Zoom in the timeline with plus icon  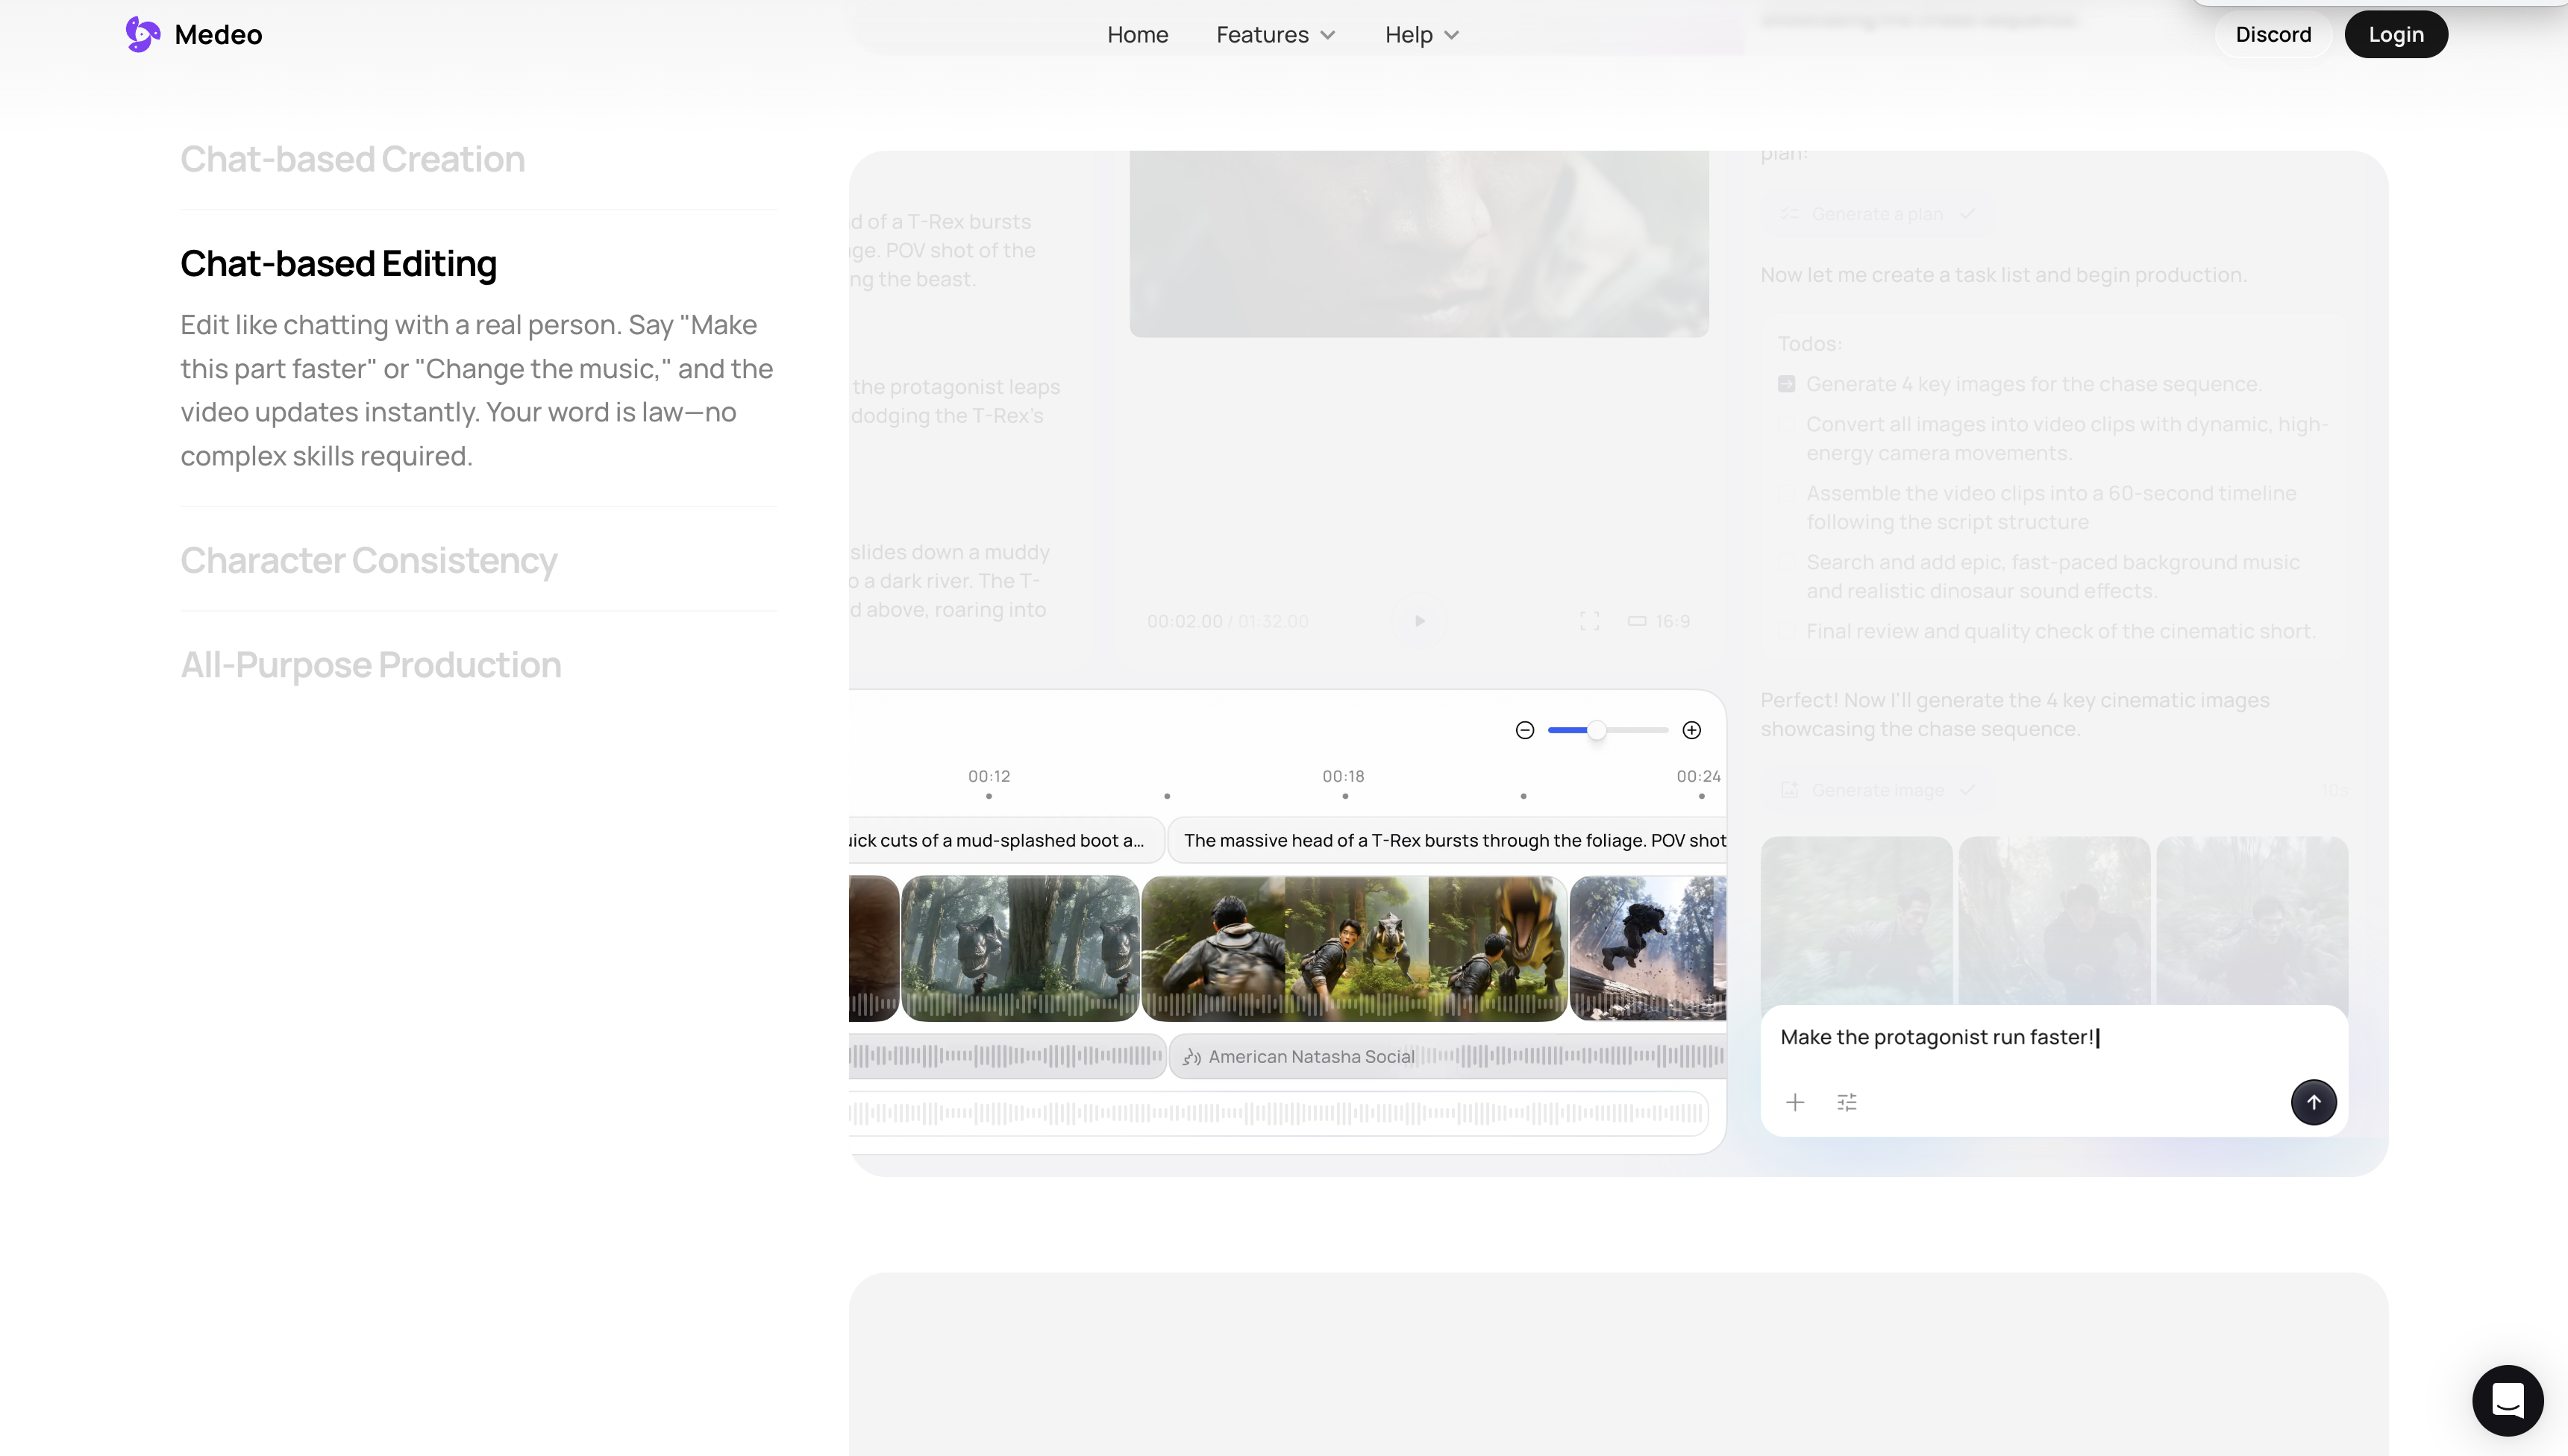(x=1691, y=730)
